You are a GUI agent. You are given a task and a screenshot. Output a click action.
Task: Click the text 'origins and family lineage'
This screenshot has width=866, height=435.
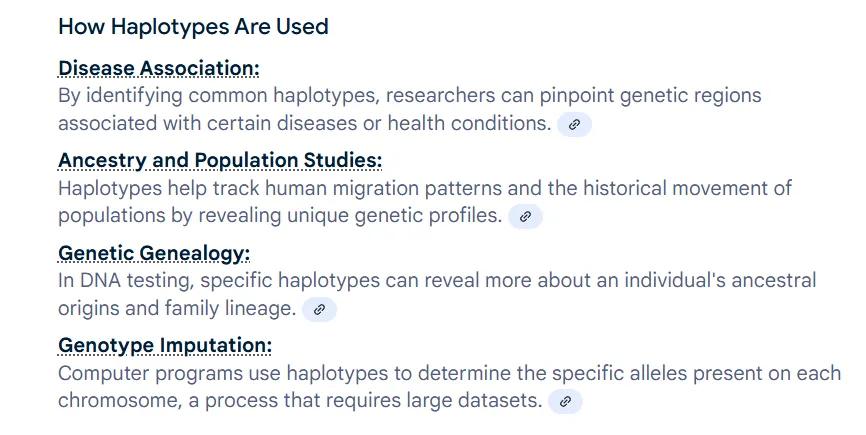[x=176, y=309]
